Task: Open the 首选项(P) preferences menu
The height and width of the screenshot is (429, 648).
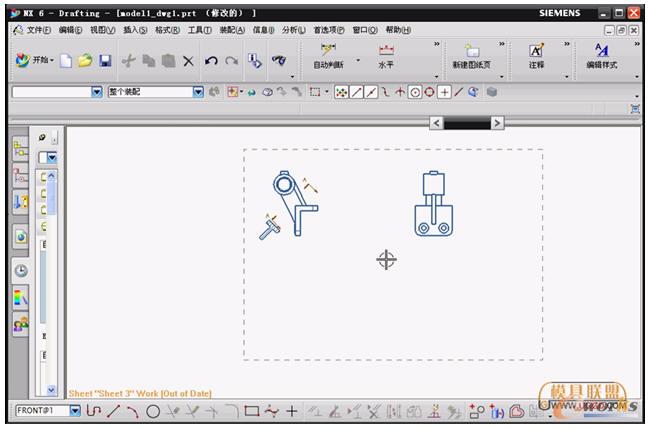Action: (x=328, y=30)
